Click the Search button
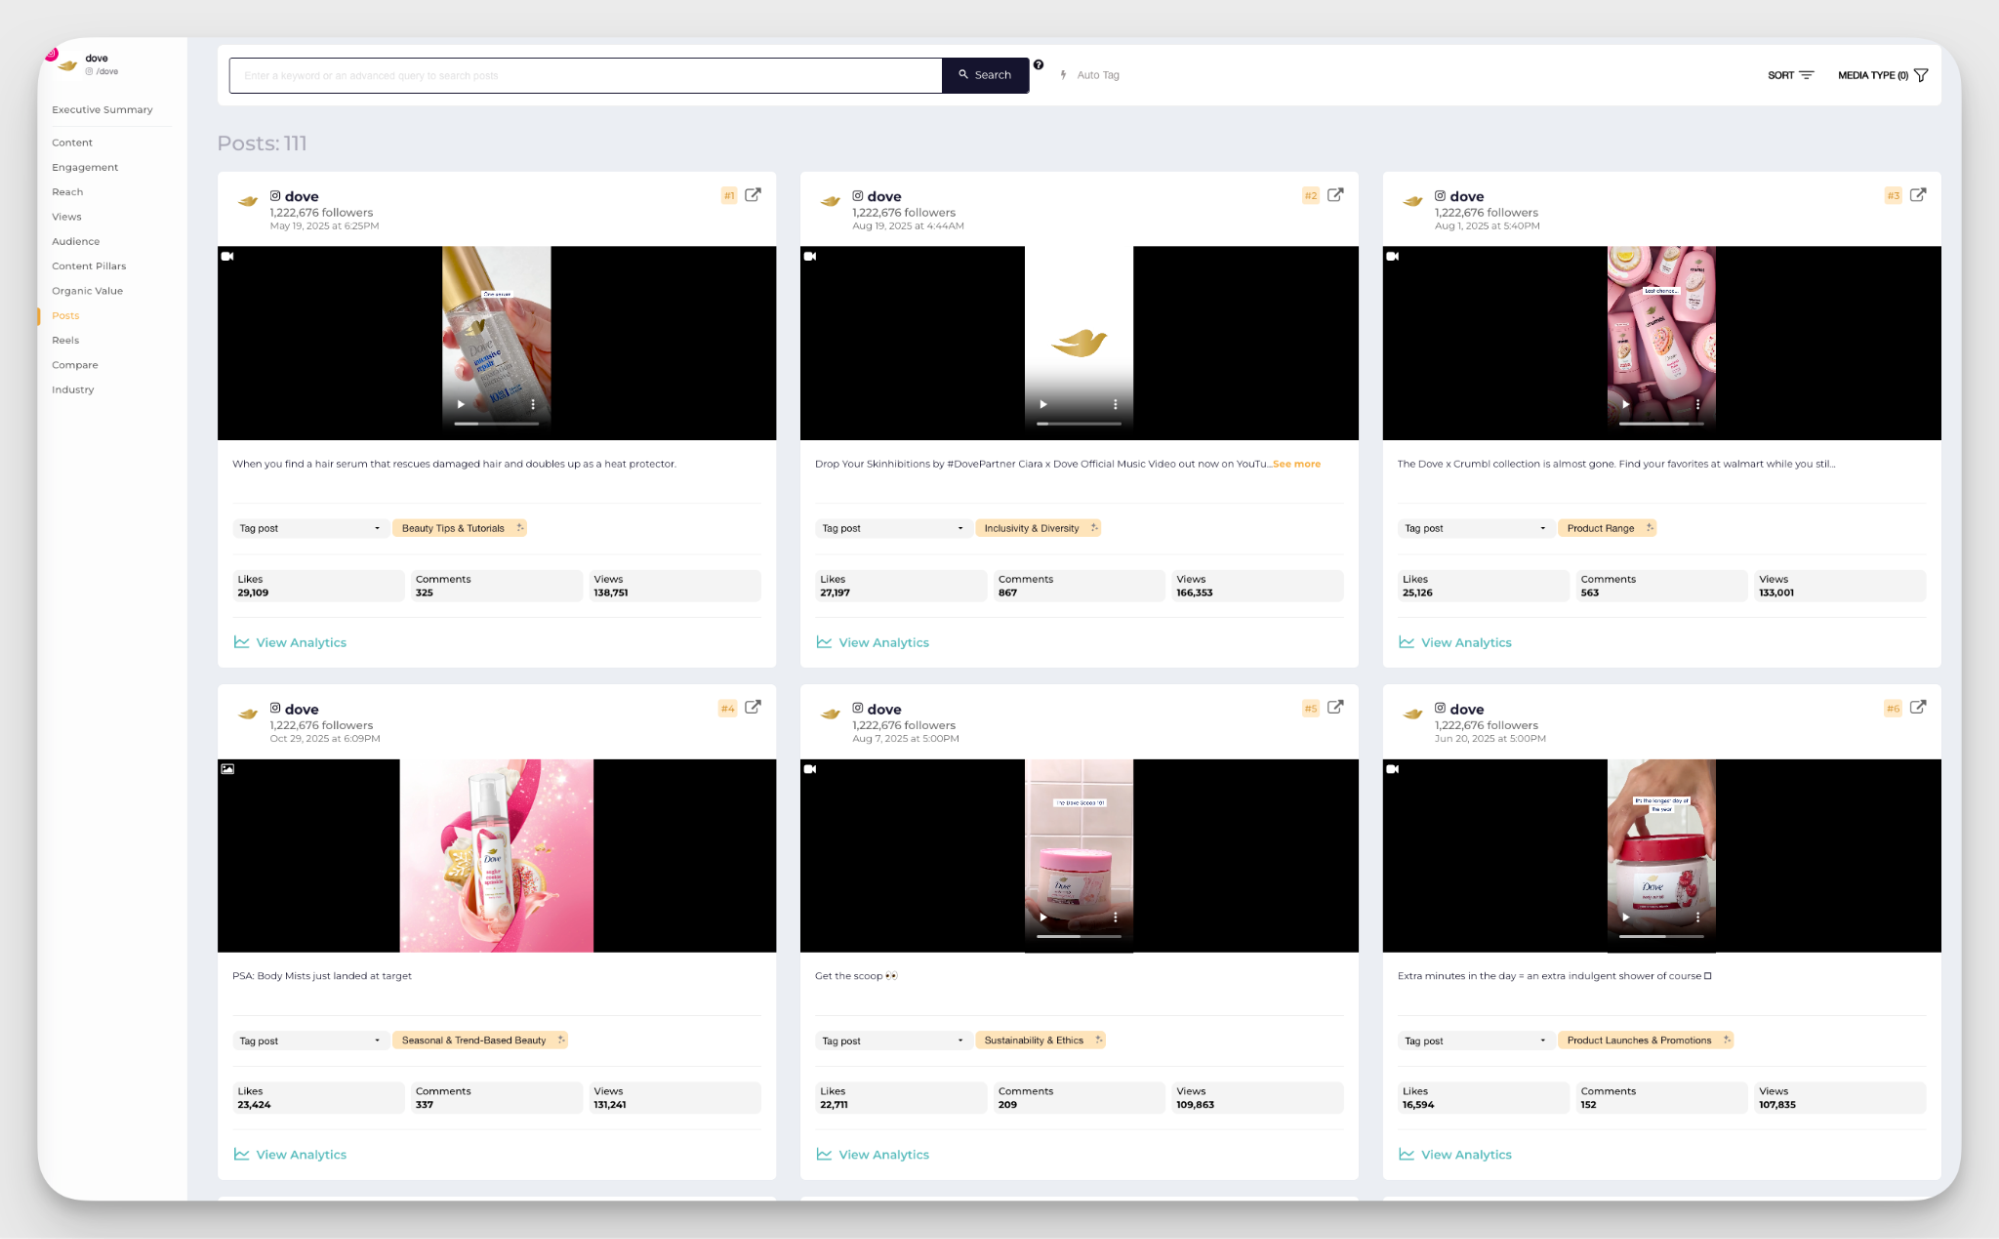 [x=984, y=74]
